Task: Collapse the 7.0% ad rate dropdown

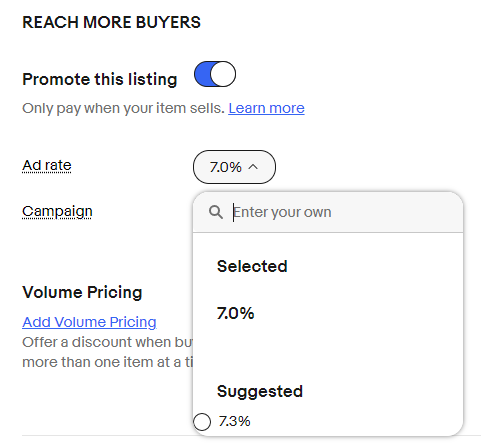Action: 234,167
